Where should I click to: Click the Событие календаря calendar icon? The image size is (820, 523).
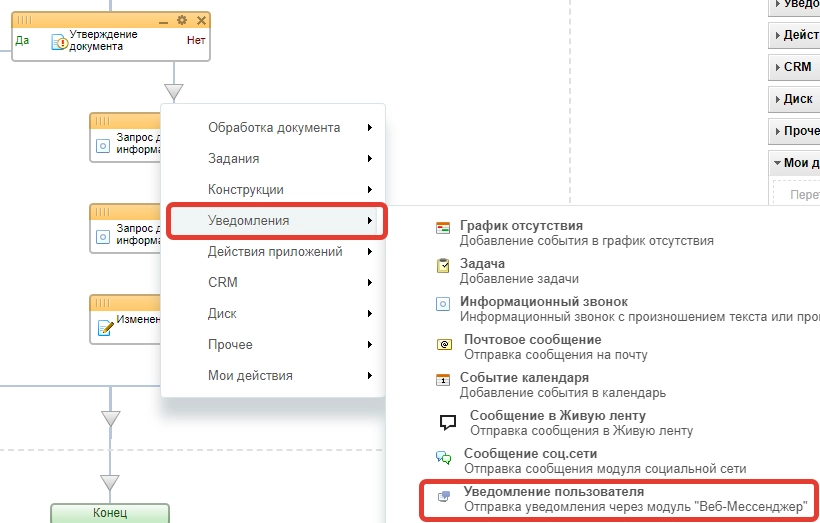[443, 380]
